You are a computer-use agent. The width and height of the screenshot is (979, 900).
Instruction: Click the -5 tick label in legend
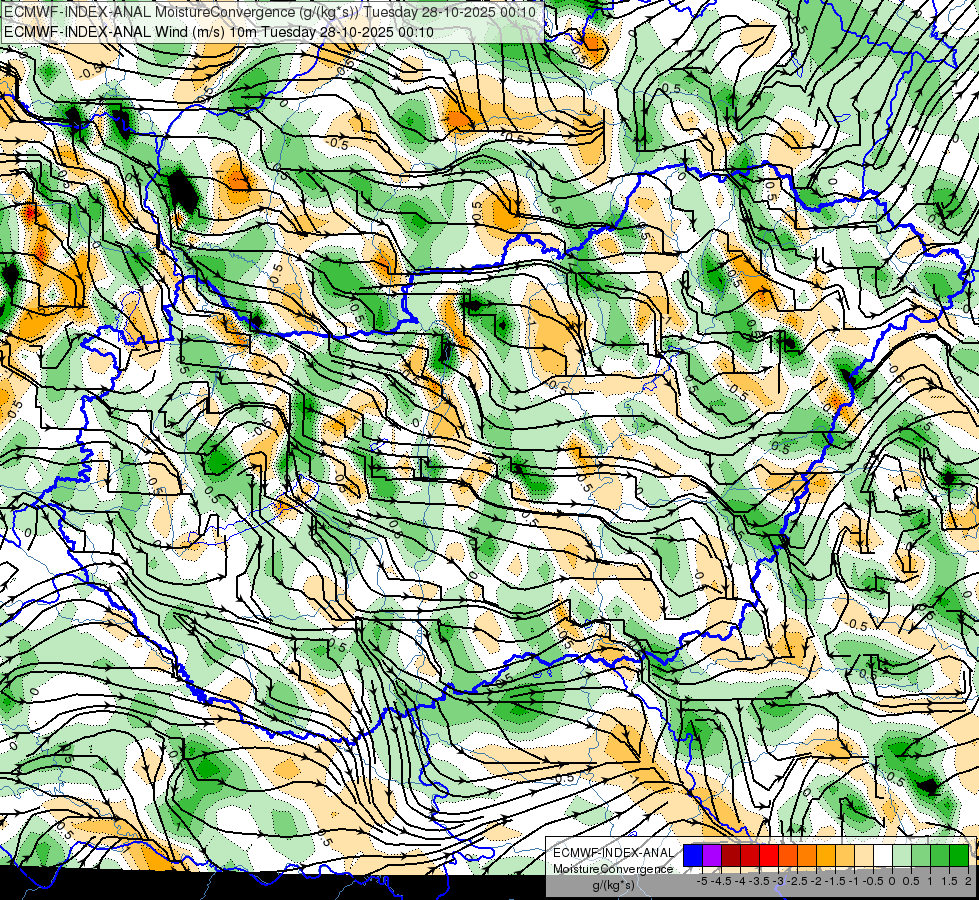702,881
